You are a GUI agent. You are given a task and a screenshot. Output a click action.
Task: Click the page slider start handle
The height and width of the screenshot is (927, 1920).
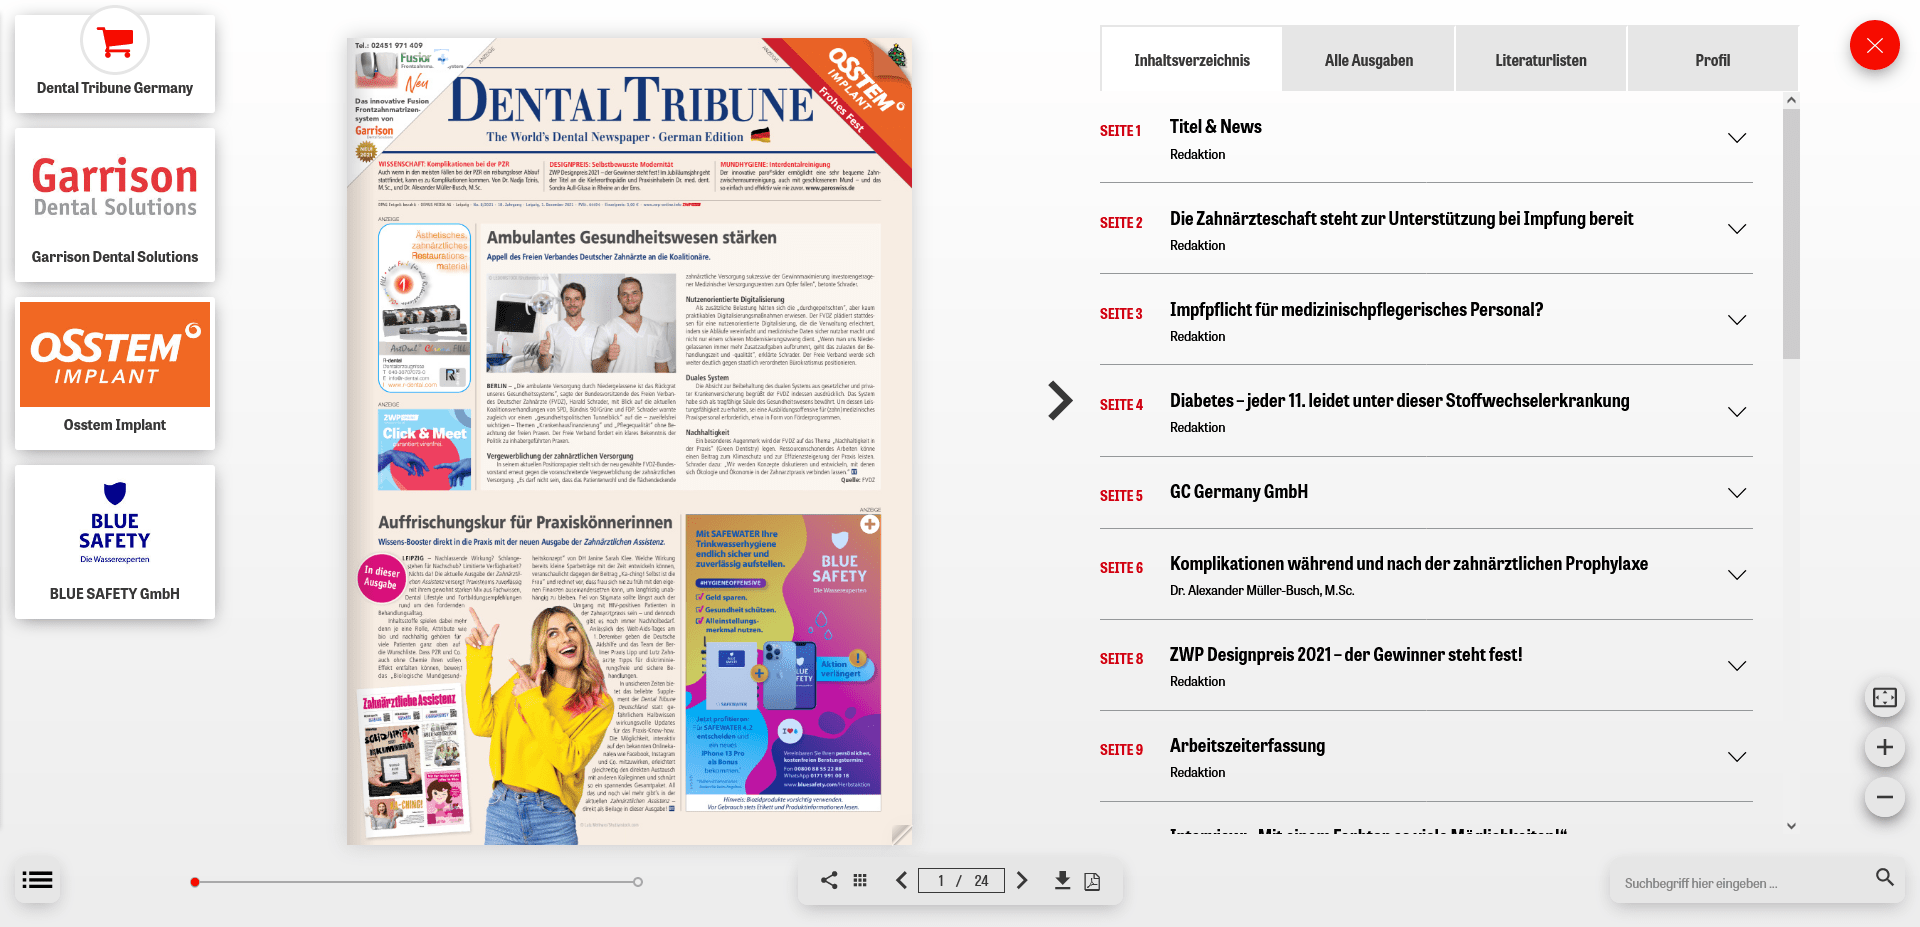[x=195, y=882]
